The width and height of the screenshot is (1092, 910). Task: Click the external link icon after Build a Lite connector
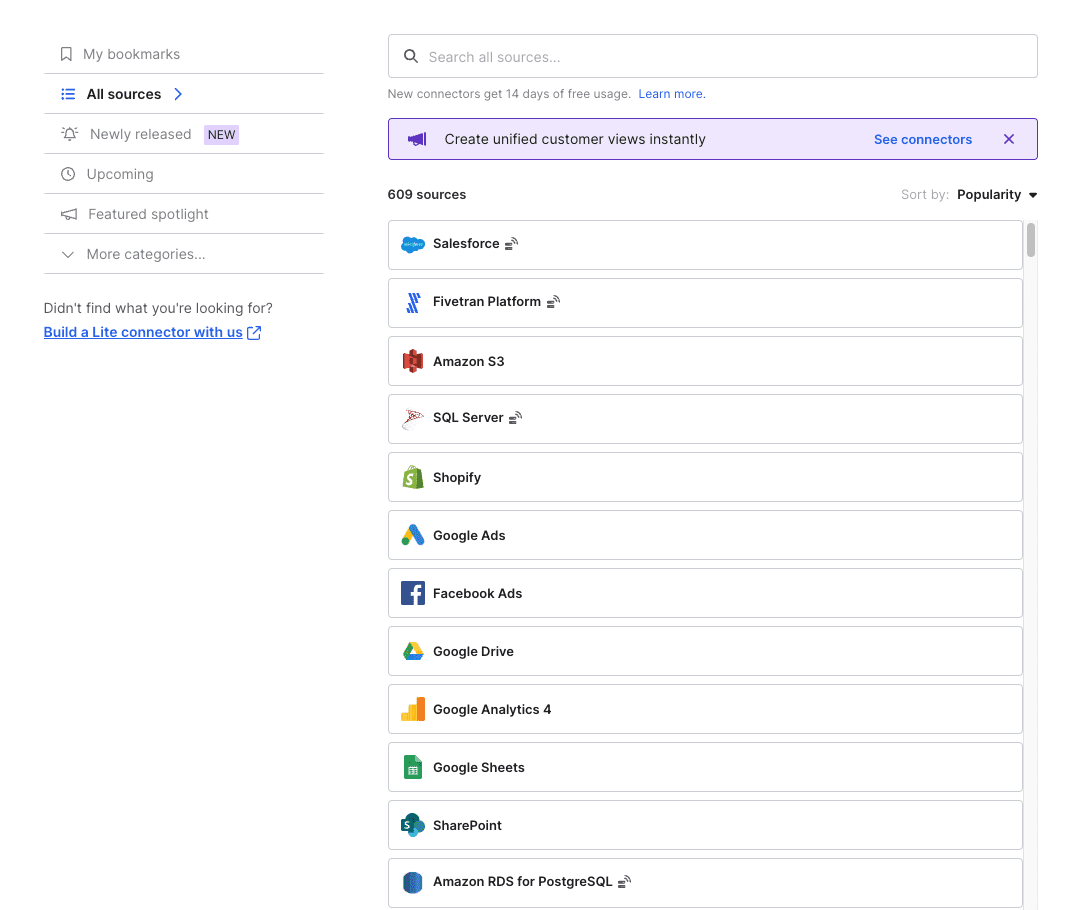click(x=254, y=333)
